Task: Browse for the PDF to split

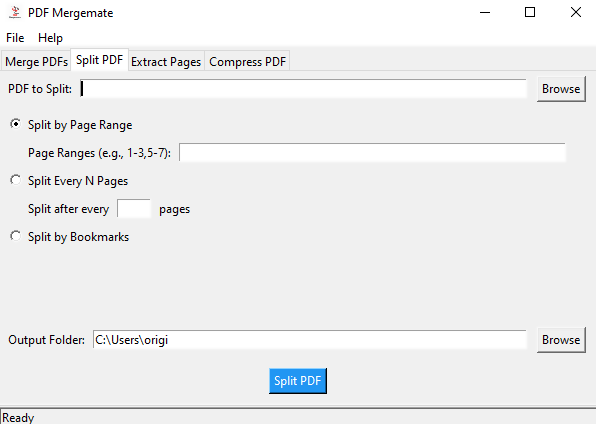Action: coord(561,89)
